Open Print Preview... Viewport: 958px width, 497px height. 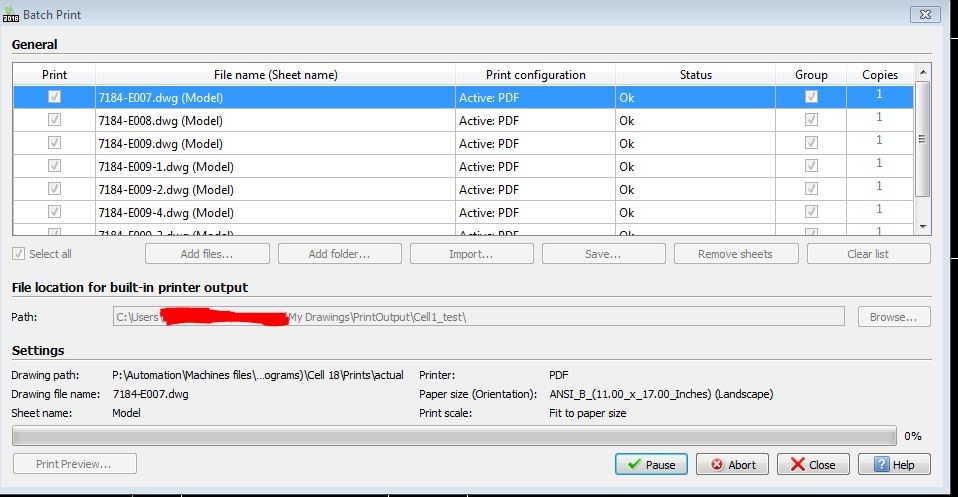coord(75,463)
